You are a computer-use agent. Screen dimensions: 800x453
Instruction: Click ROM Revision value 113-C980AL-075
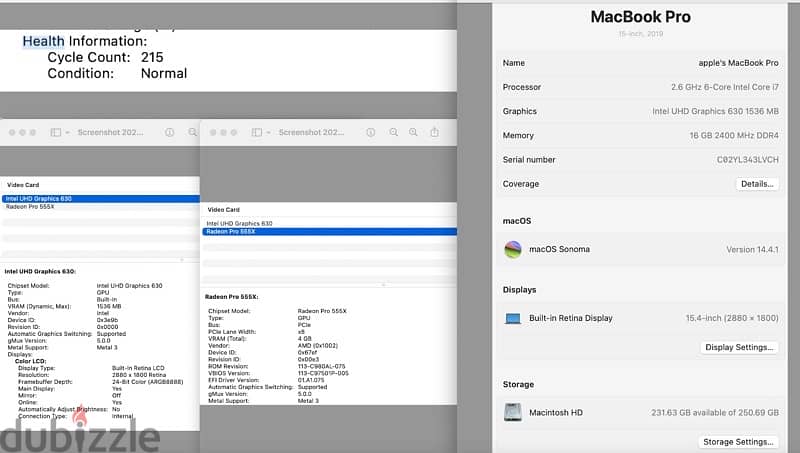321,366
